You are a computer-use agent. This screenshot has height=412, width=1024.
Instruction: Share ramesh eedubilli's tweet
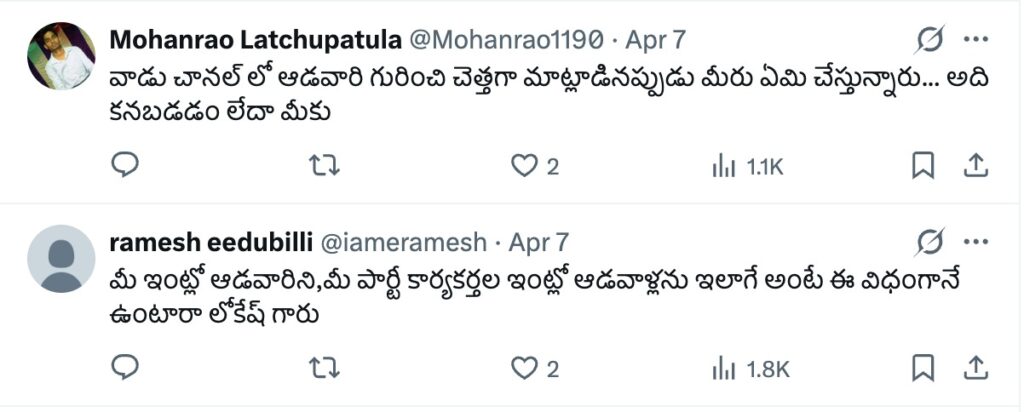[975, 368]
